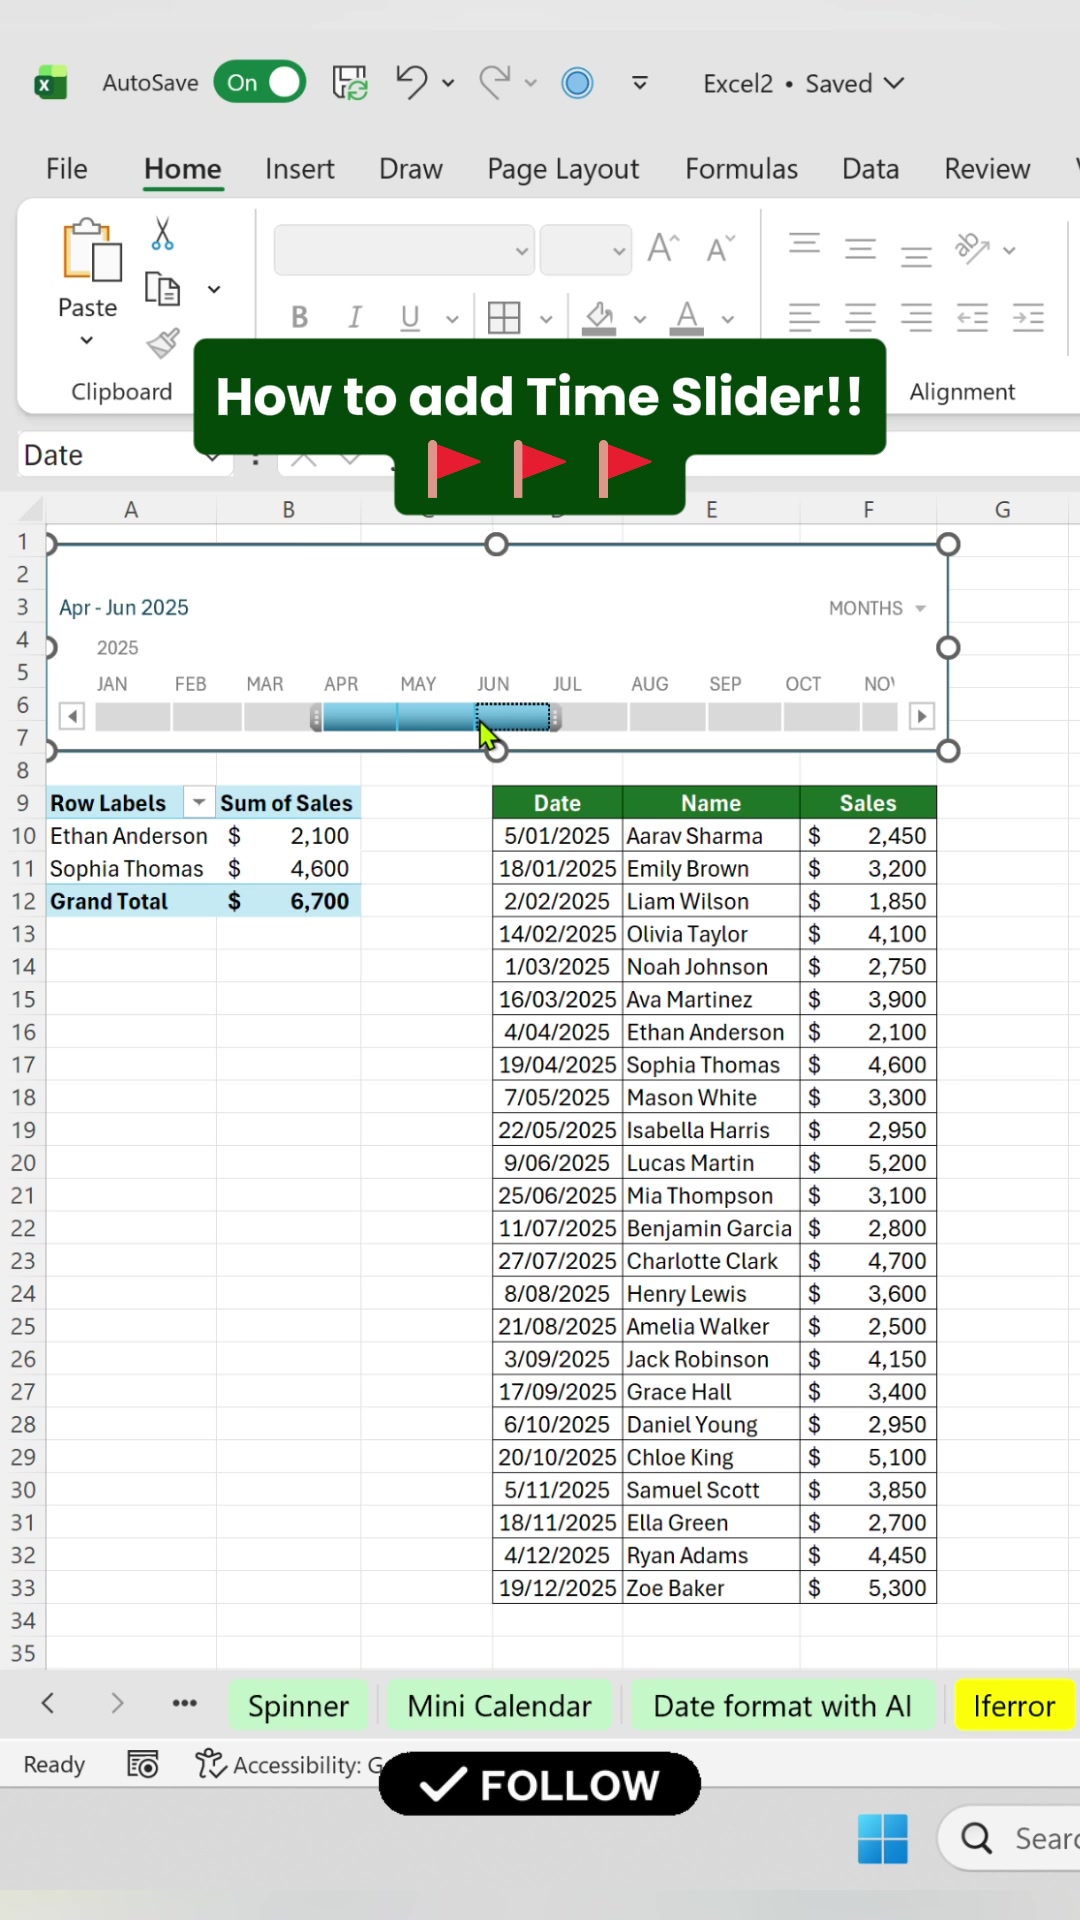This screenshot has height=1920, width=1080.
Task: Click the previous sheet navigation arrow
Action: (47, 1703)
